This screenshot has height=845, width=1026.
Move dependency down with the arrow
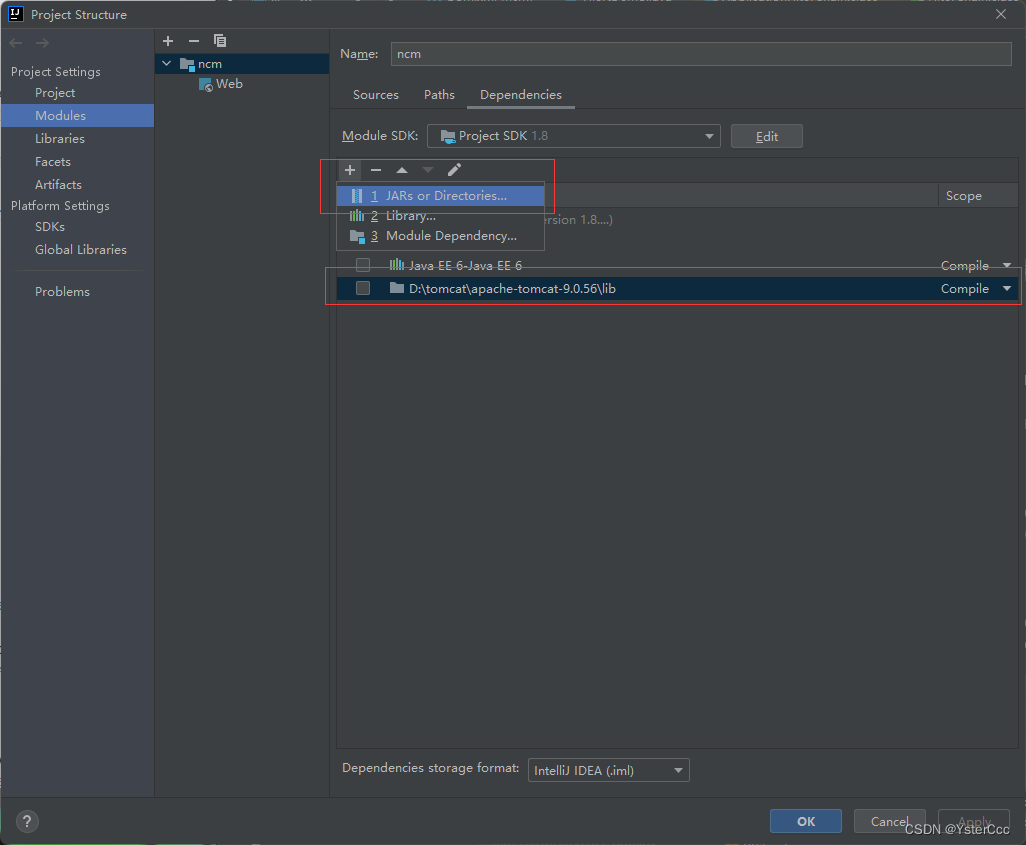pos(427,170)
